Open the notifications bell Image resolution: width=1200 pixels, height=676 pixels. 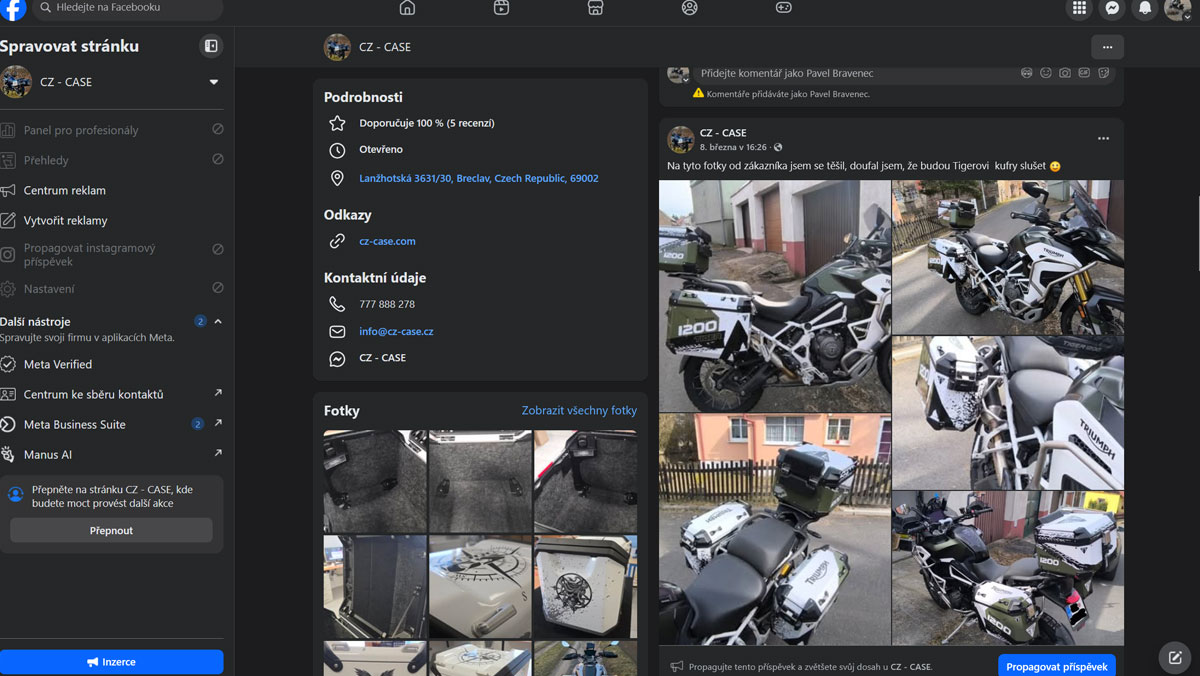pos(1145,8)
